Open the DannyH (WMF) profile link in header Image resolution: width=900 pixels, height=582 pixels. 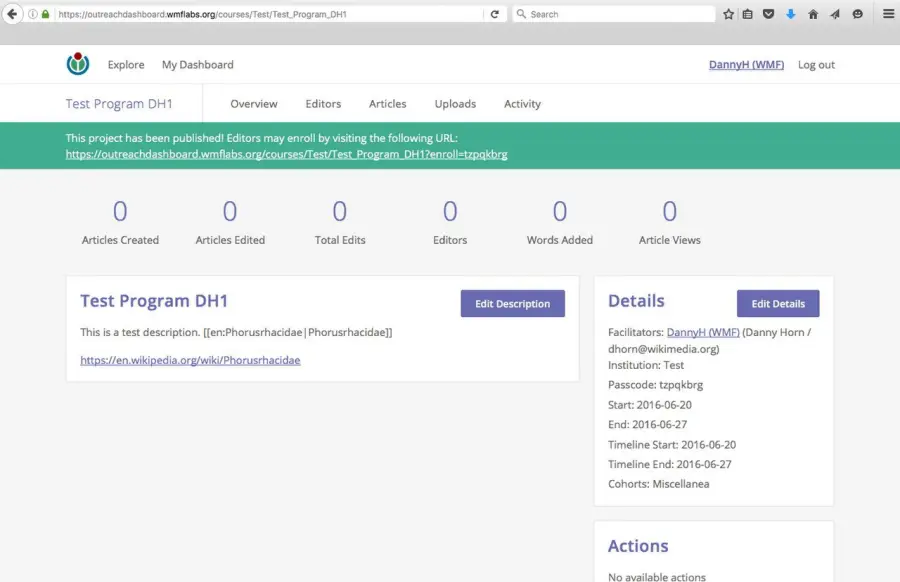[746, 65]
